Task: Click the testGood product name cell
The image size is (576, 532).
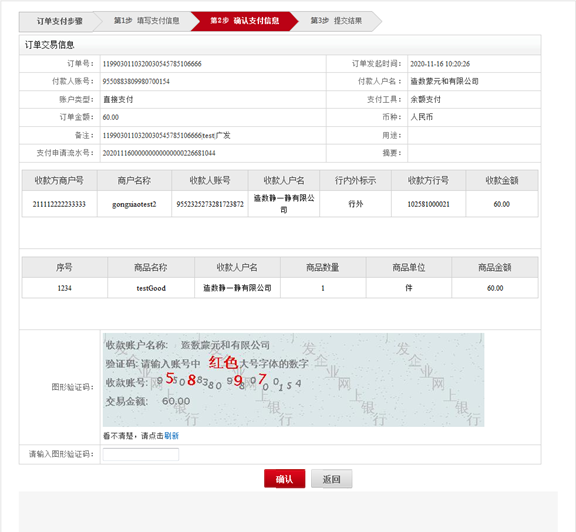Action: point(151,288)
